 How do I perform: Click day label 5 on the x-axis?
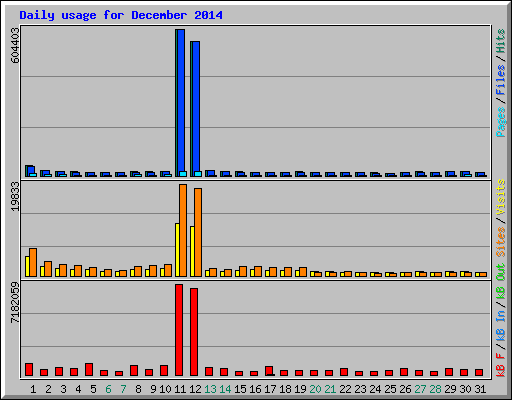[93, 389]
